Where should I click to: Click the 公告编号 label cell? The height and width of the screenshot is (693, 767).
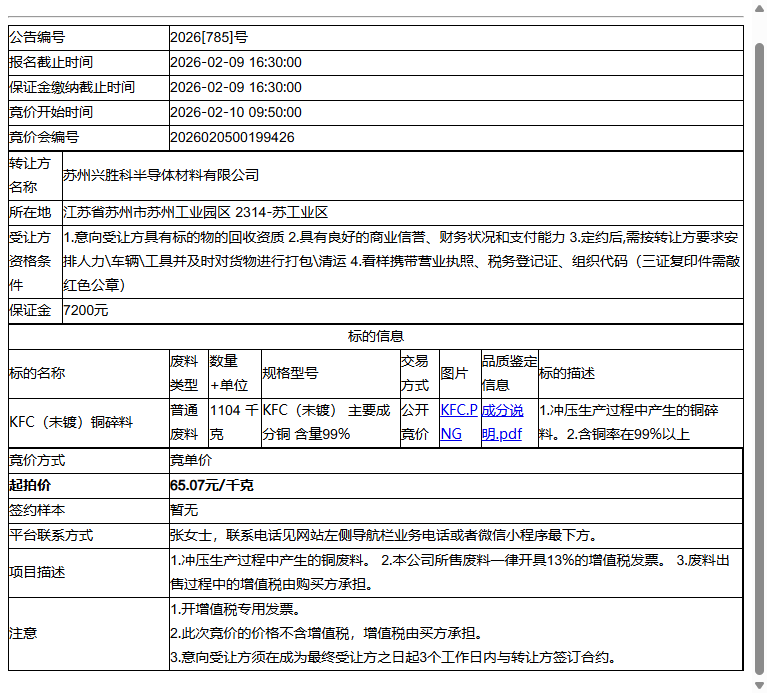click(x=89, y=38)
